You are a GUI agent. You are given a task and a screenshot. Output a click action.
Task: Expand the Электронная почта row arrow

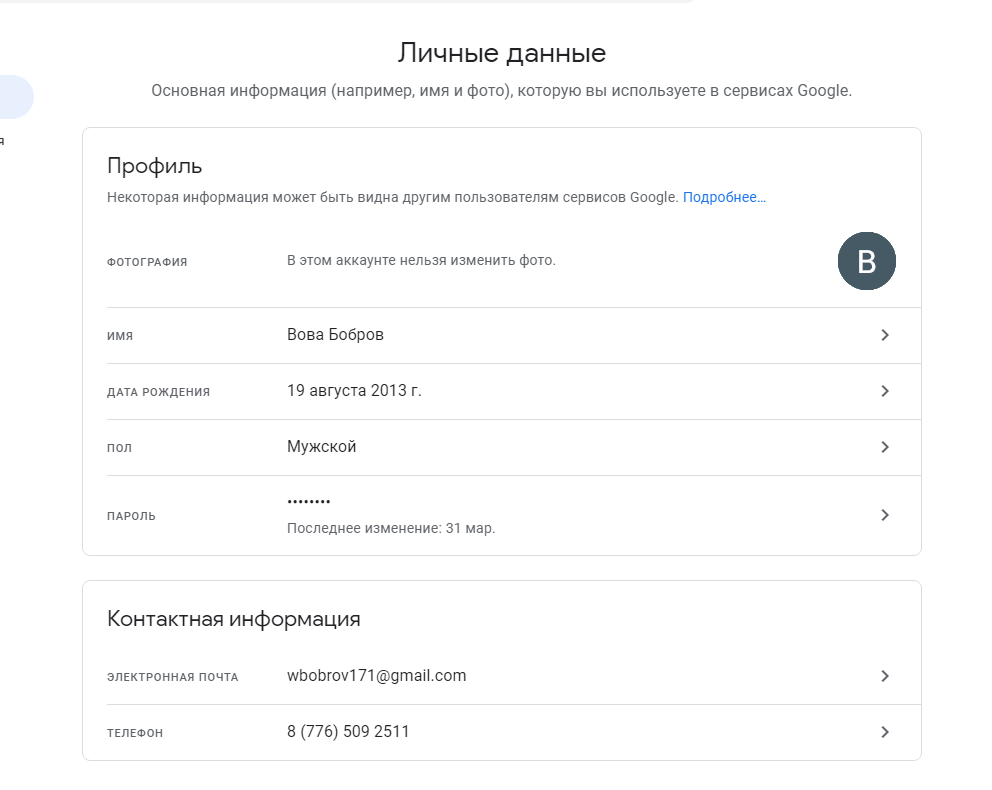[x=885, y=676]
